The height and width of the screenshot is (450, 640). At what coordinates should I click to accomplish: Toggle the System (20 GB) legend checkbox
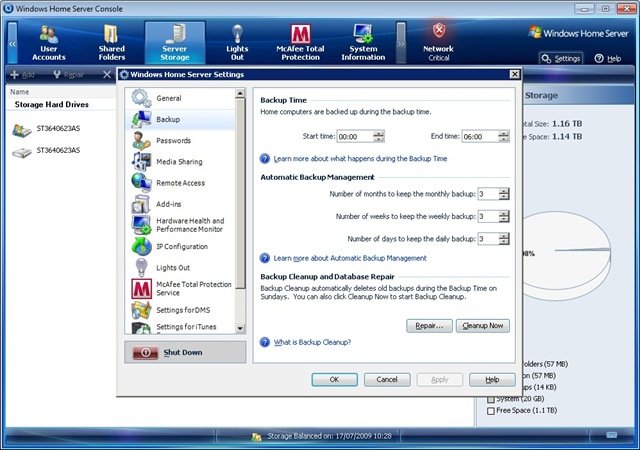[x=491, y=399]
